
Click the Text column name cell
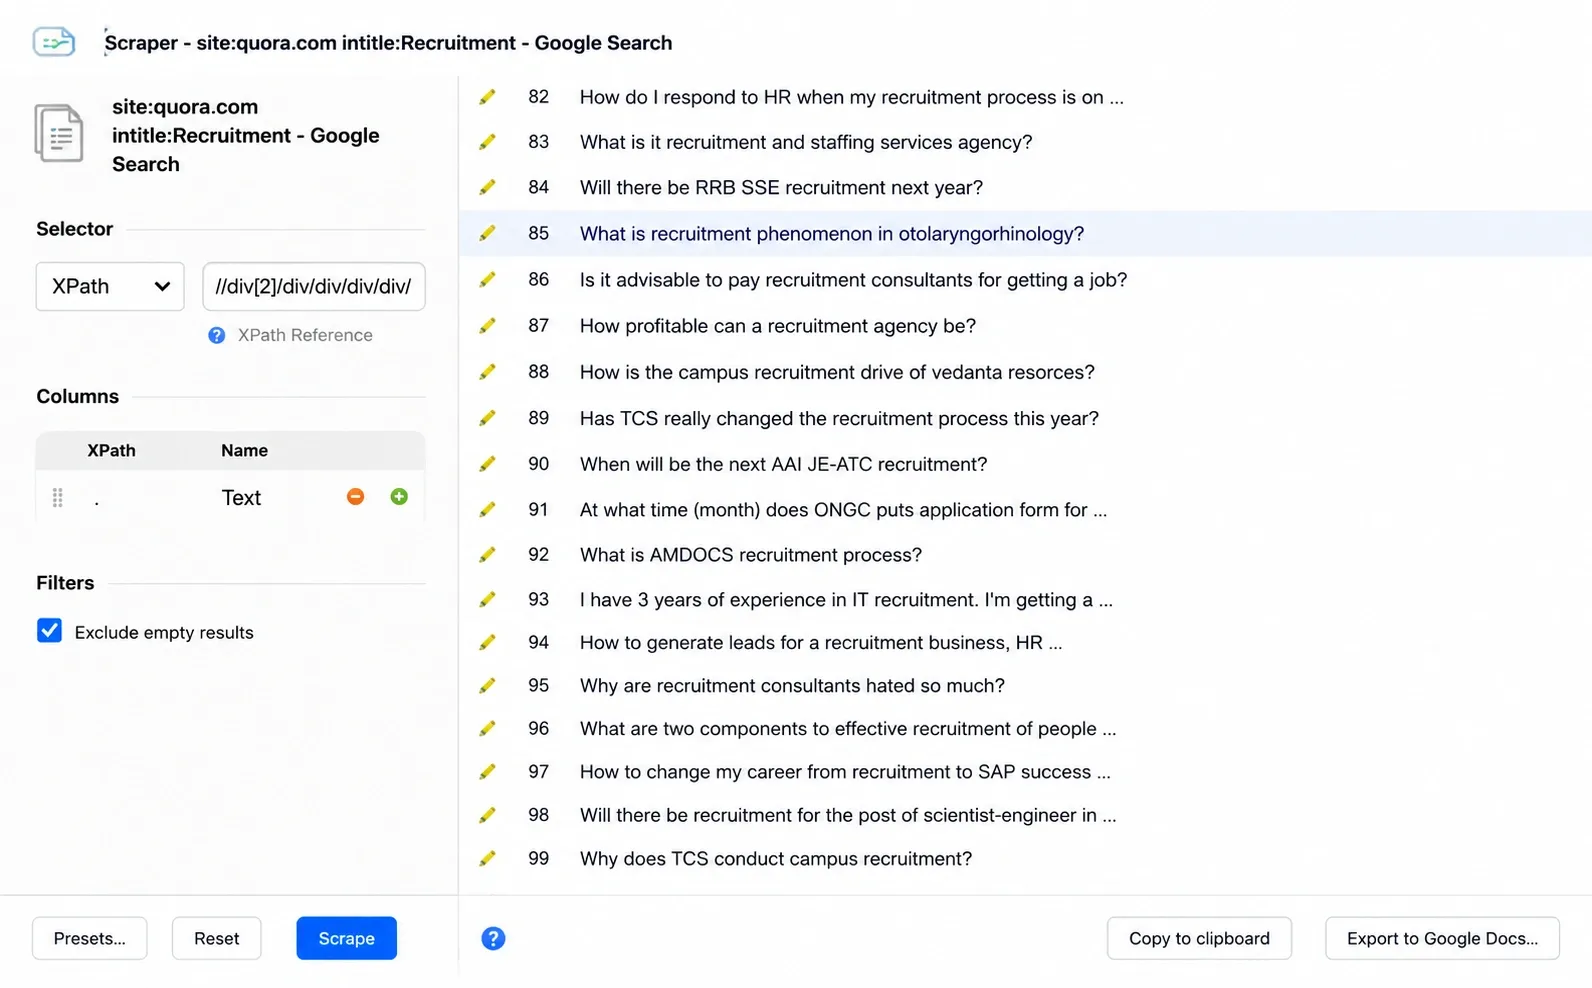click(x=241, y=498)
